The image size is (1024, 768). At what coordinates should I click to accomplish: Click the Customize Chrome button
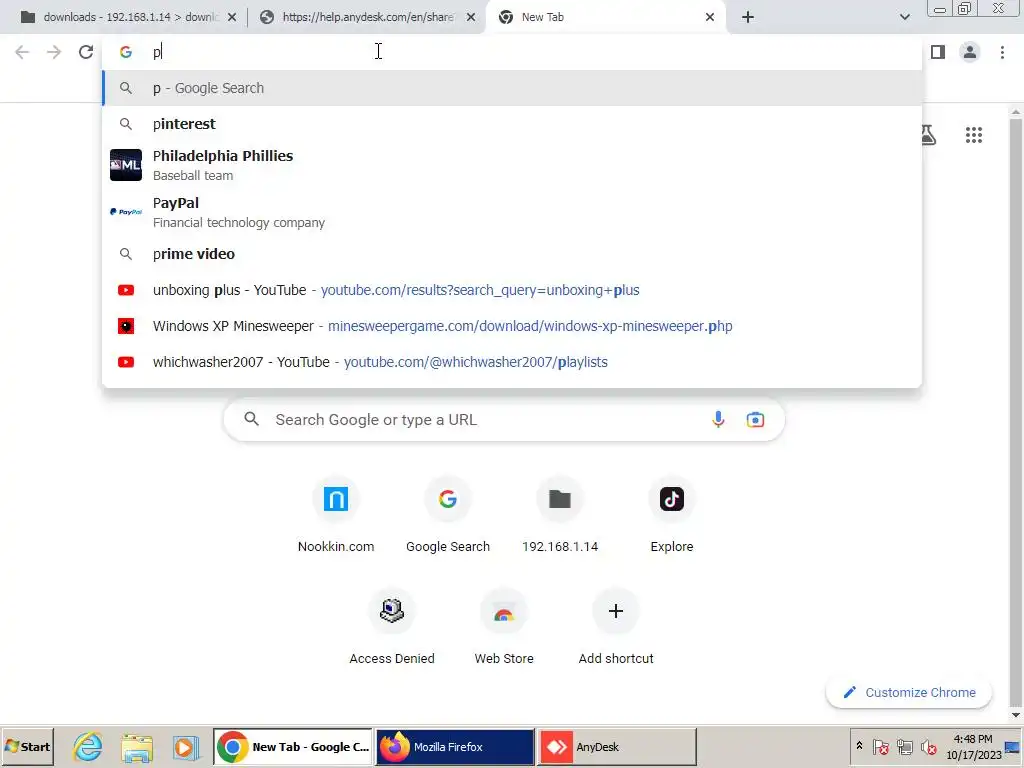[x=908, y=692]
